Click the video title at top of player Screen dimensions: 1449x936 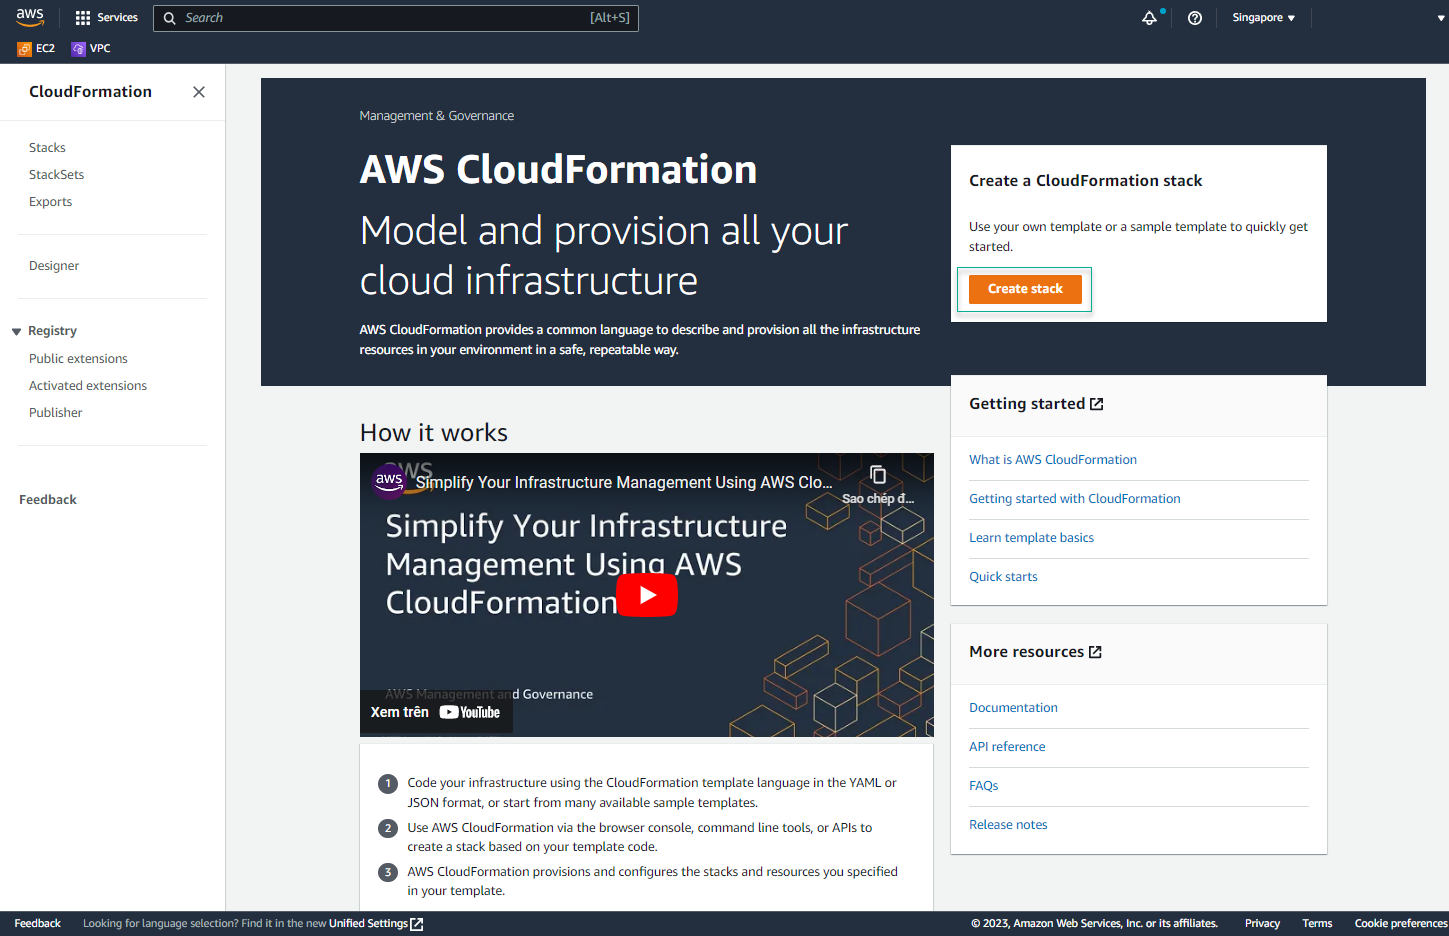click(624, 482)
